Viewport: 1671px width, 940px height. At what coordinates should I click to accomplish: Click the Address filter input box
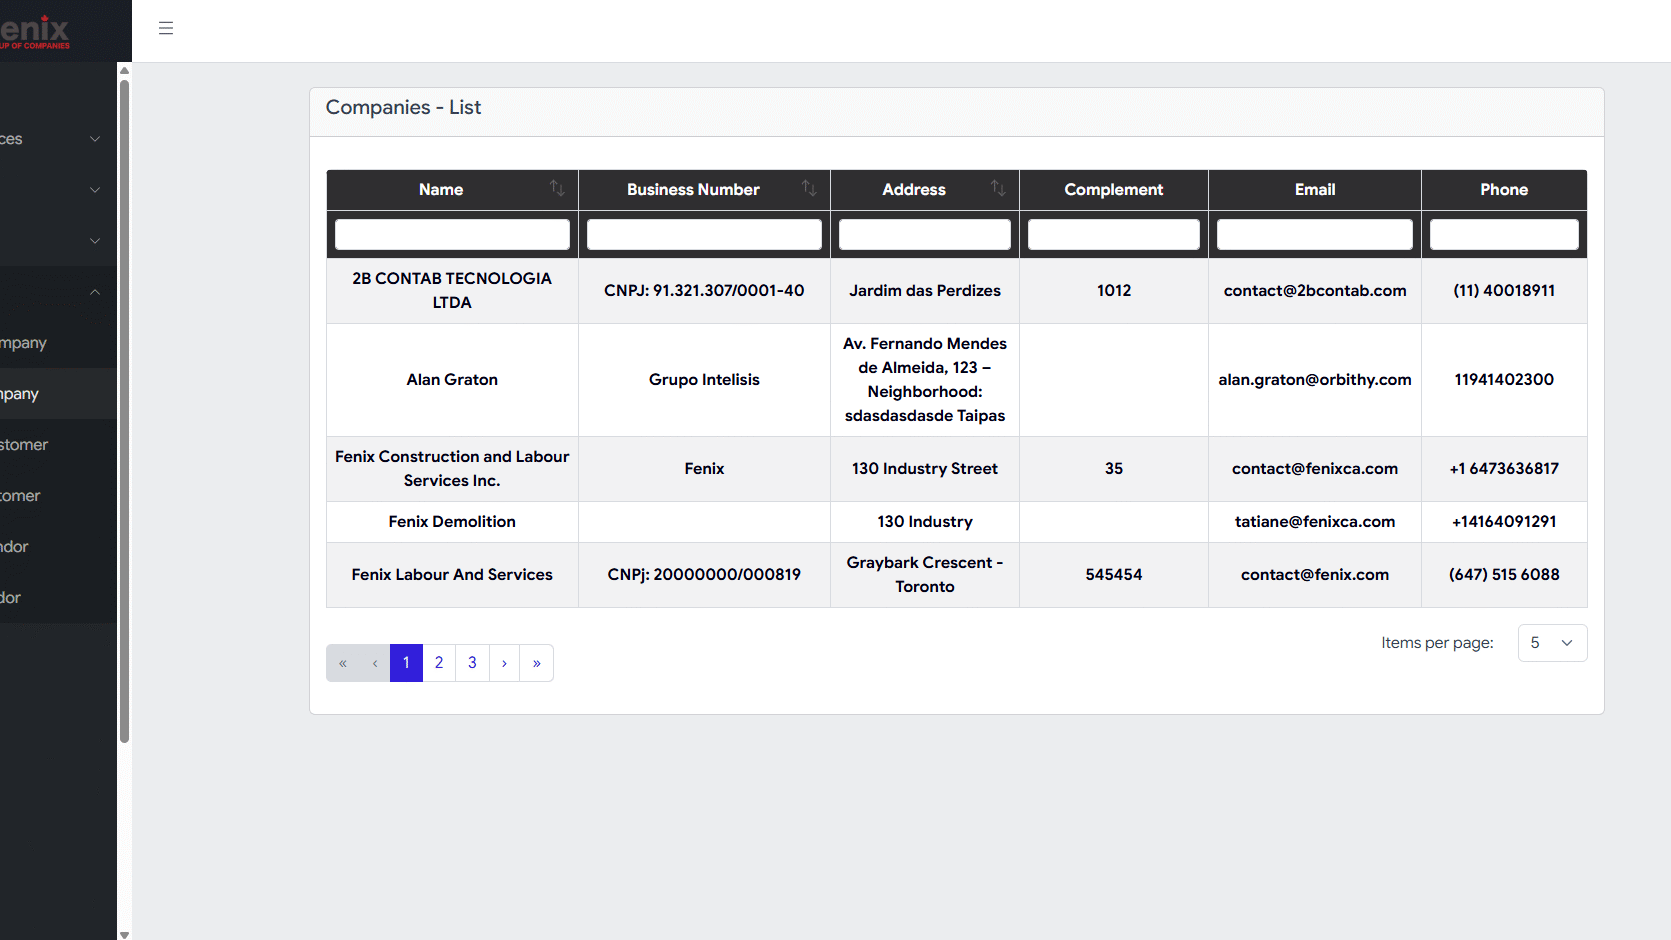pyautogui.click(x=925, y=234)
